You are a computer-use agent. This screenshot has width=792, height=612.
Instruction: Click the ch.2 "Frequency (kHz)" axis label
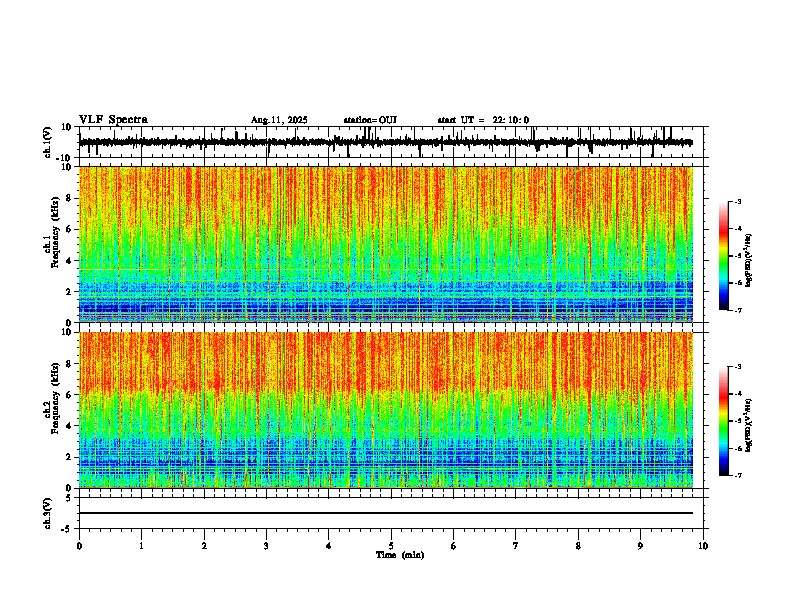click(x=55, y=398)
